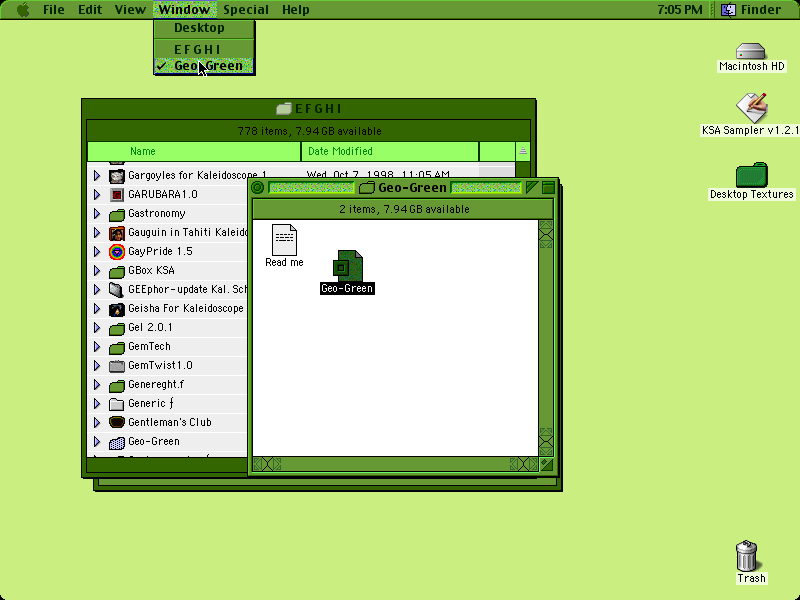The image size is (800, 600).
Task: Select the Read me document icon
Action: 284,240
